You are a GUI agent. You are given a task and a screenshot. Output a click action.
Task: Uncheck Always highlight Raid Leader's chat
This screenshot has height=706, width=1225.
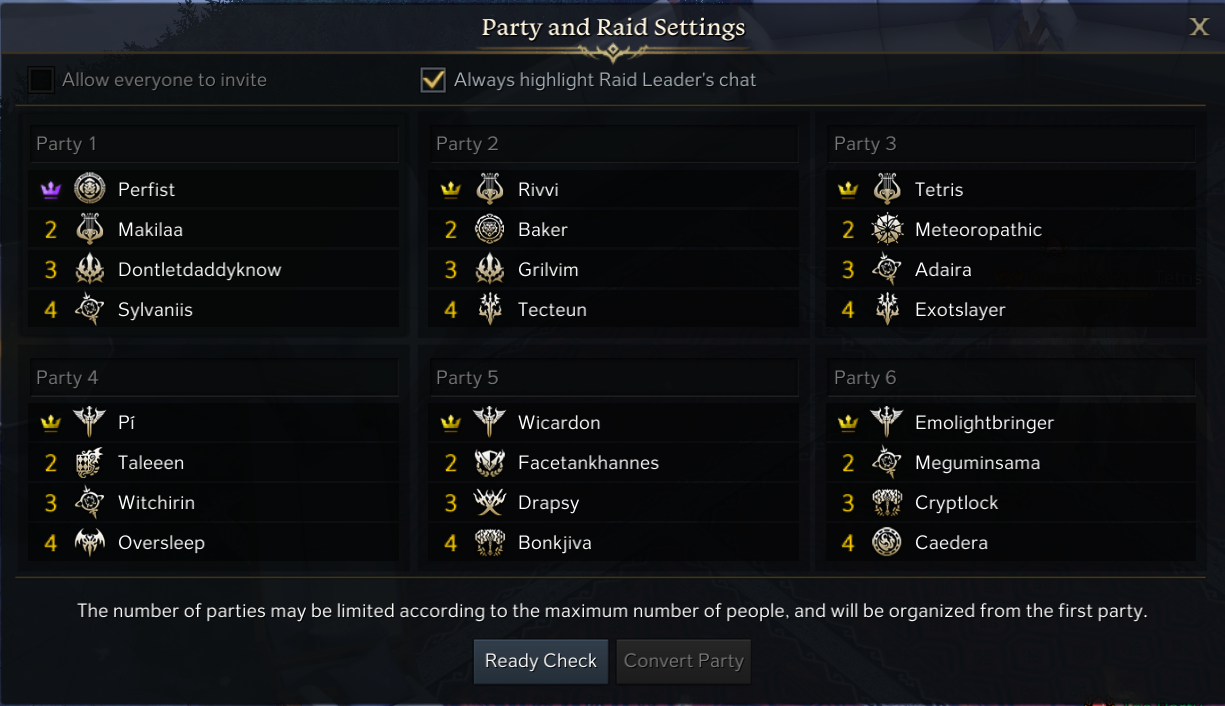coord(433,80)
